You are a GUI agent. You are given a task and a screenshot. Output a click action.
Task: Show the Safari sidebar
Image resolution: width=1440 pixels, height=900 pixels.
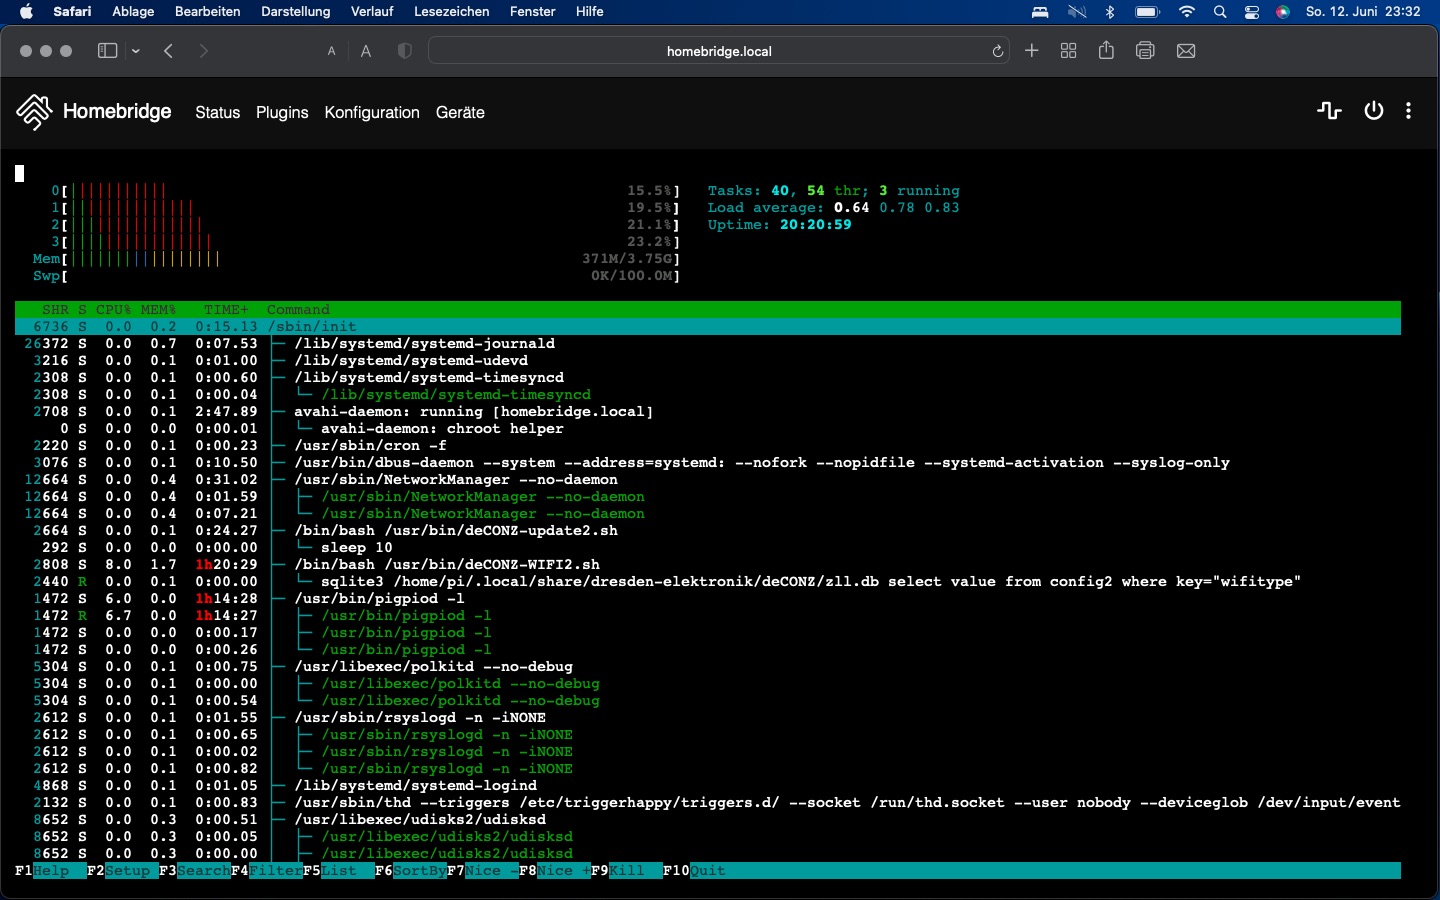tap(107, 51)
